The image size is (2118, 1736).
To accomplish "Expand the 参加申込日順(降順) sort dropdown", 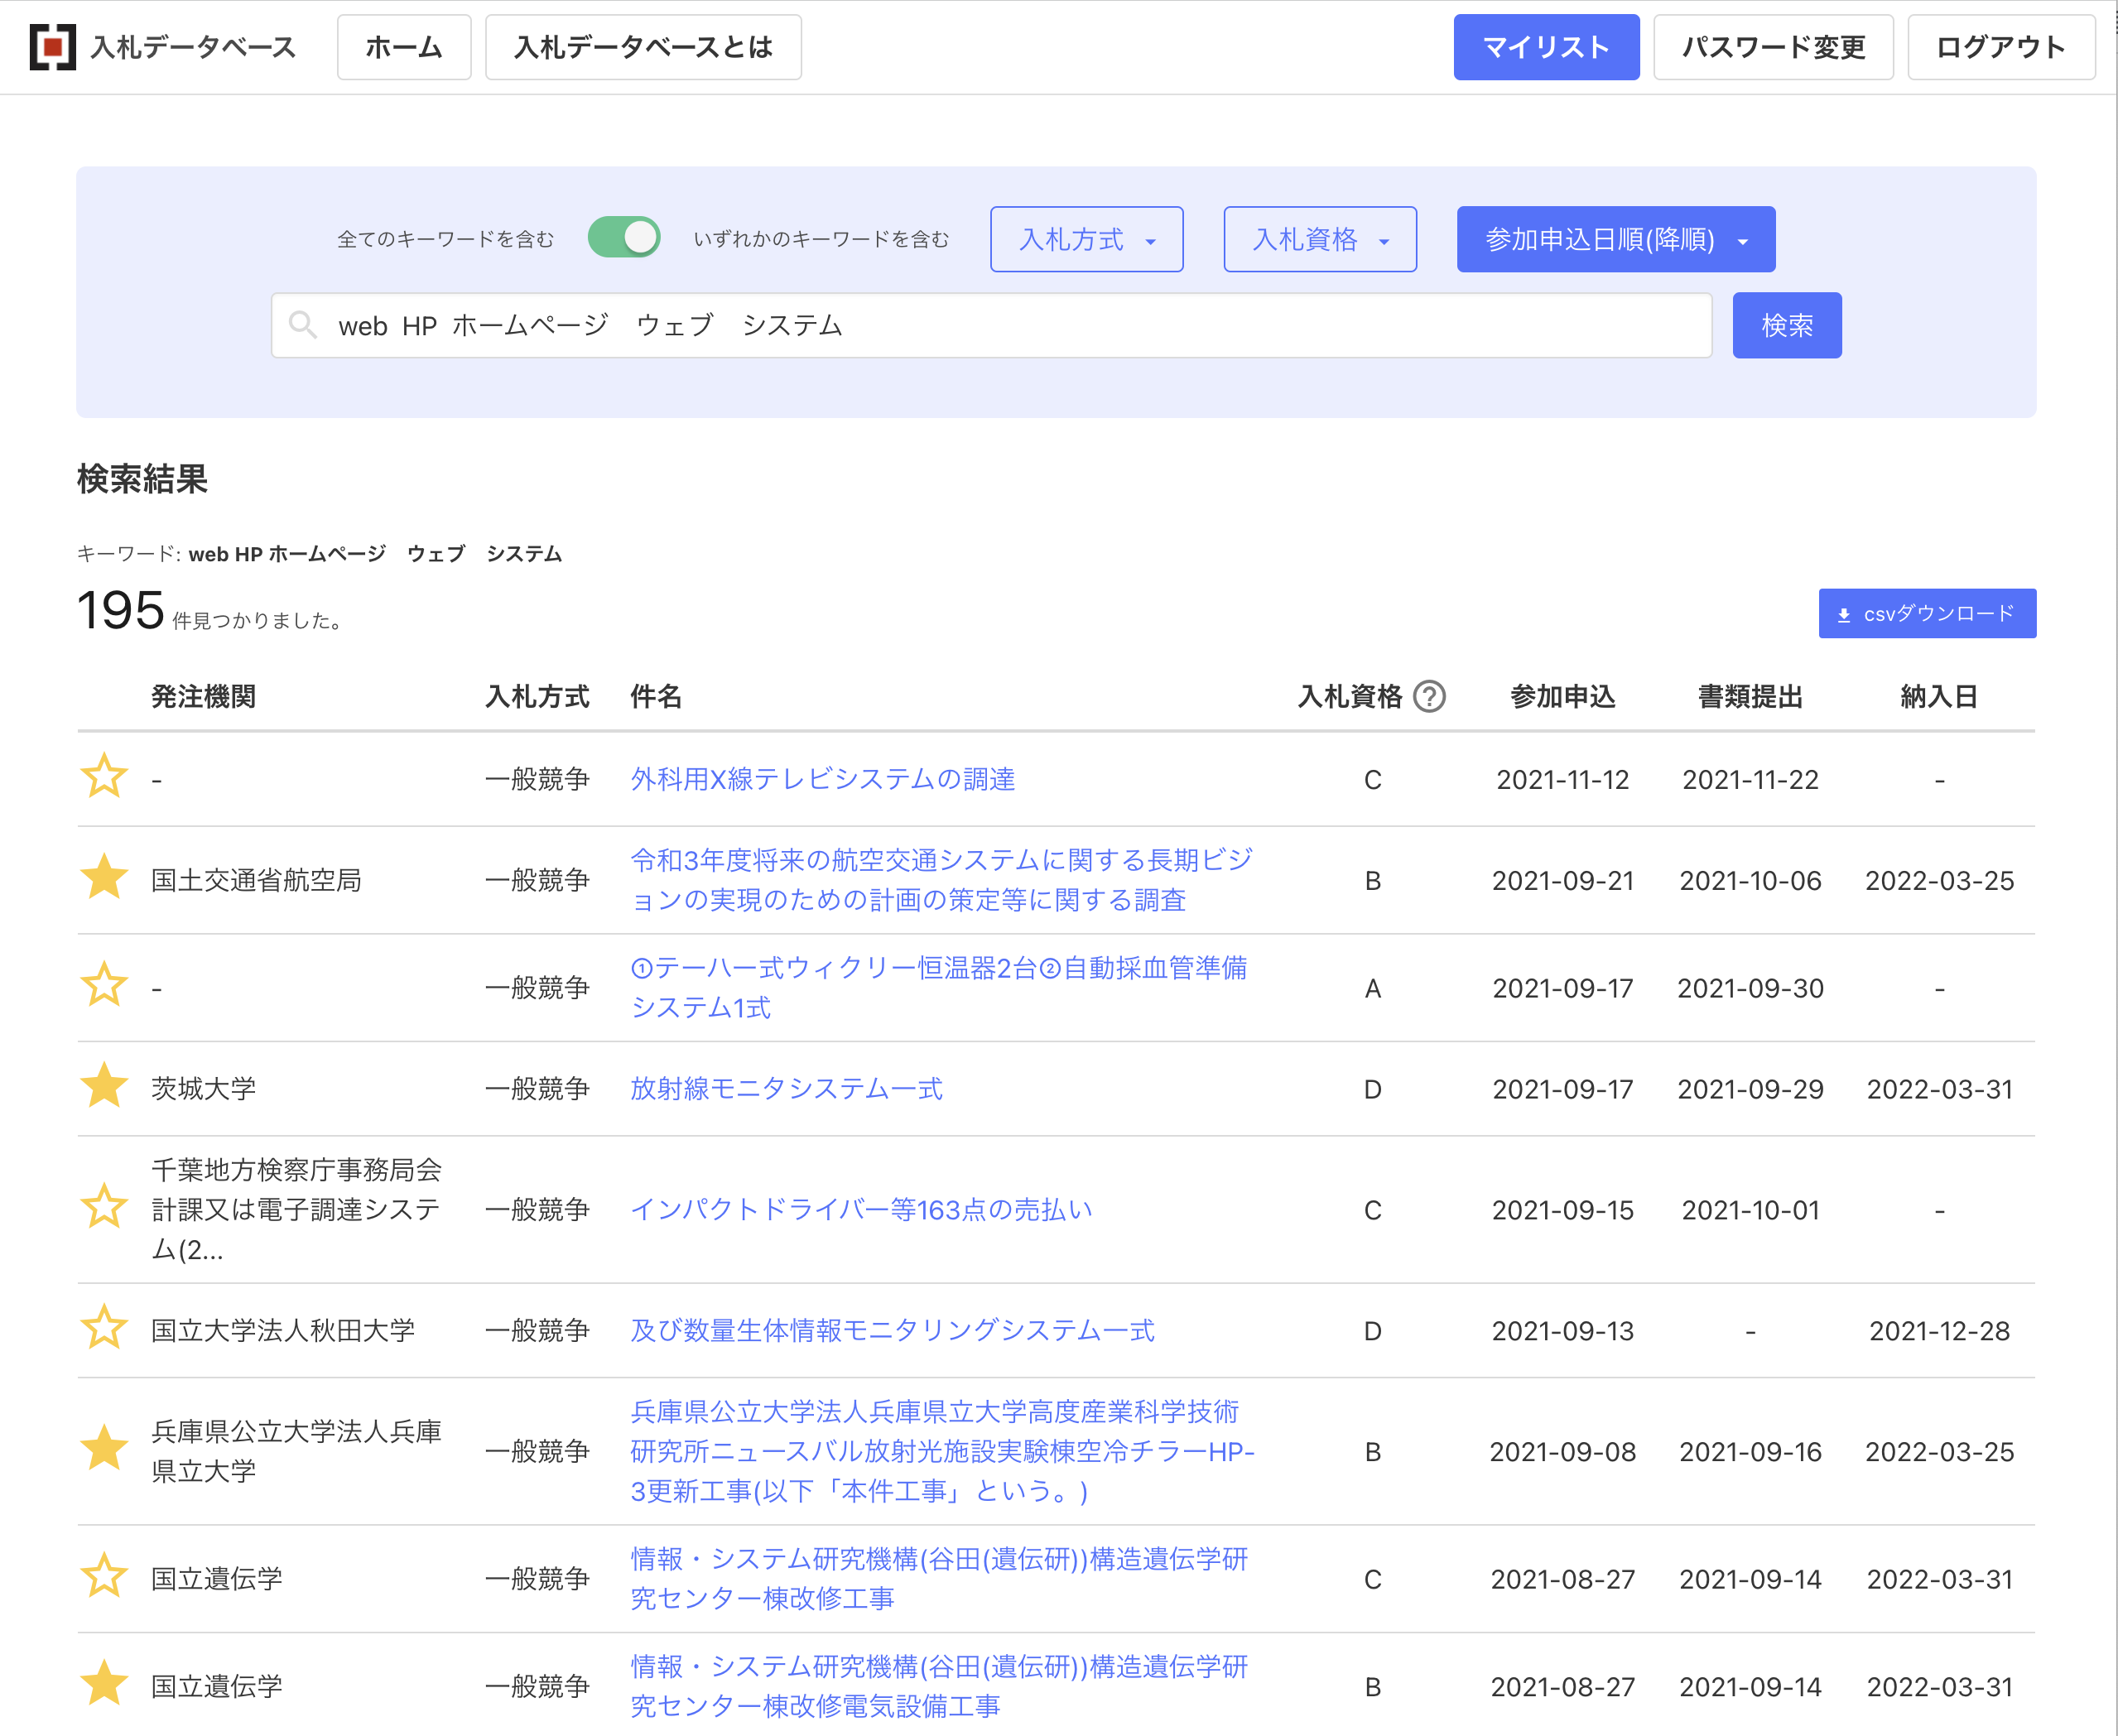I will [1615, 239].
